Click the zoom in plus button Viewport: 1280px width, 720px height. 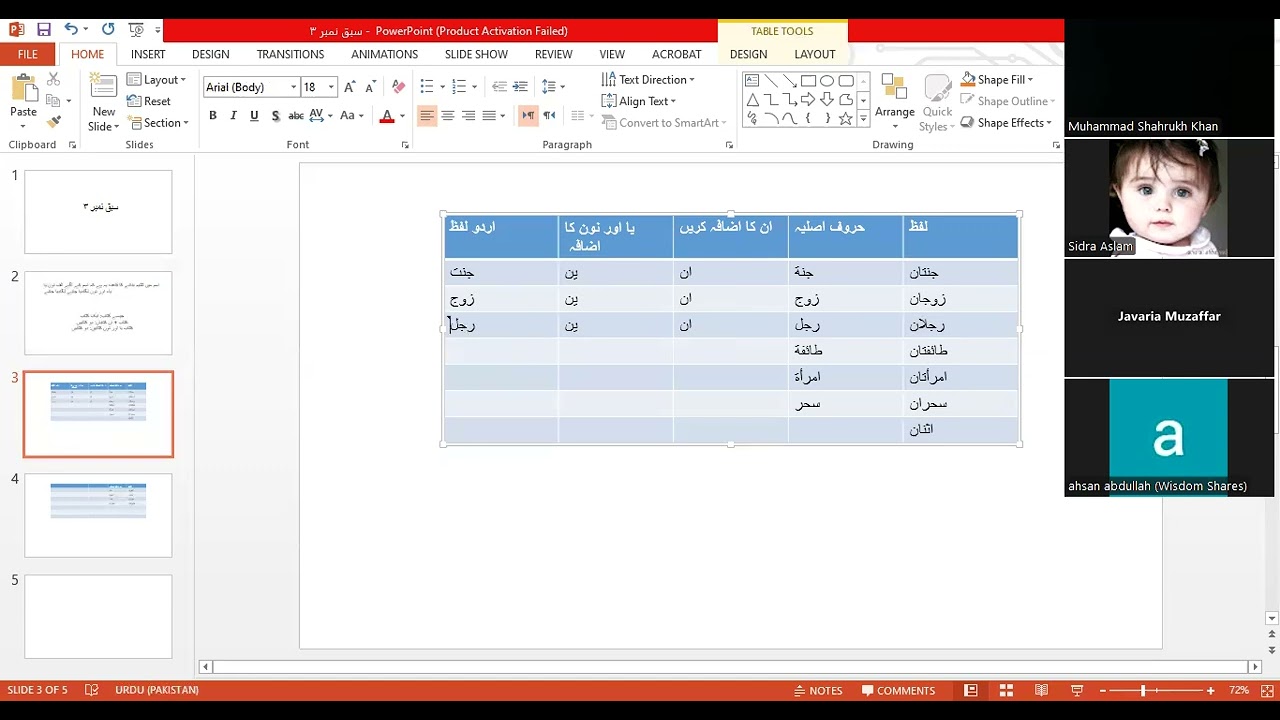[x=1211, y=691]
